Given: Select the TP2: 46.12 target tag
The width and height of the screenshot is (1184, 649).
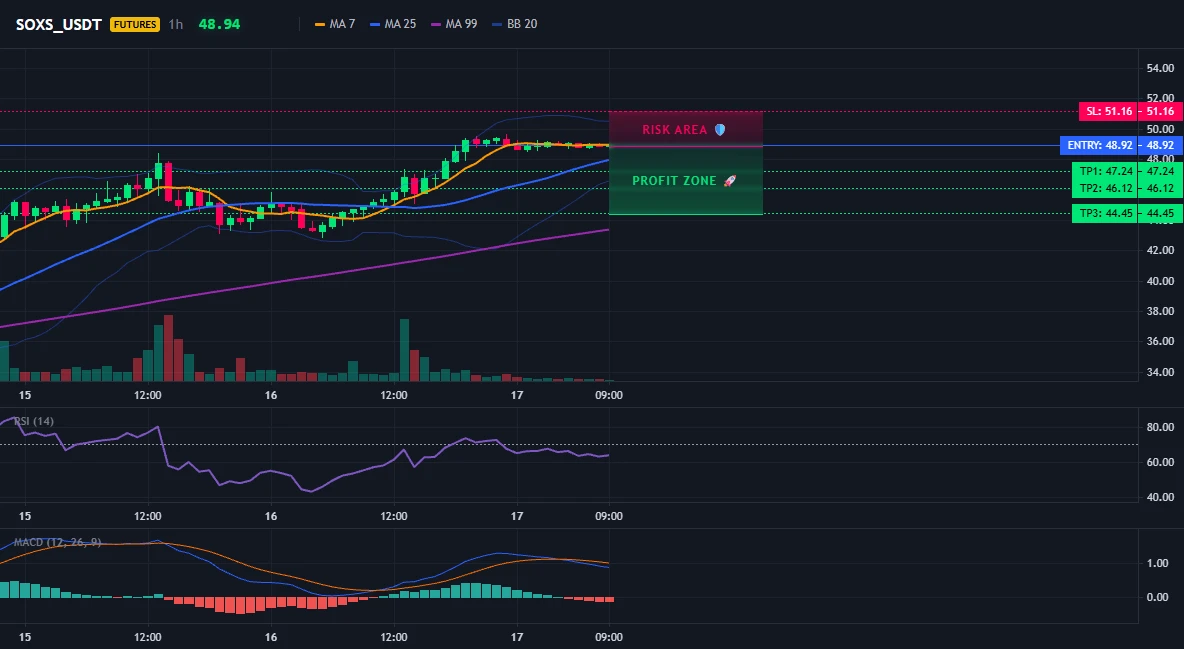Looking at the screenshot, I should pyautogui.click(x=1105, y=188).
